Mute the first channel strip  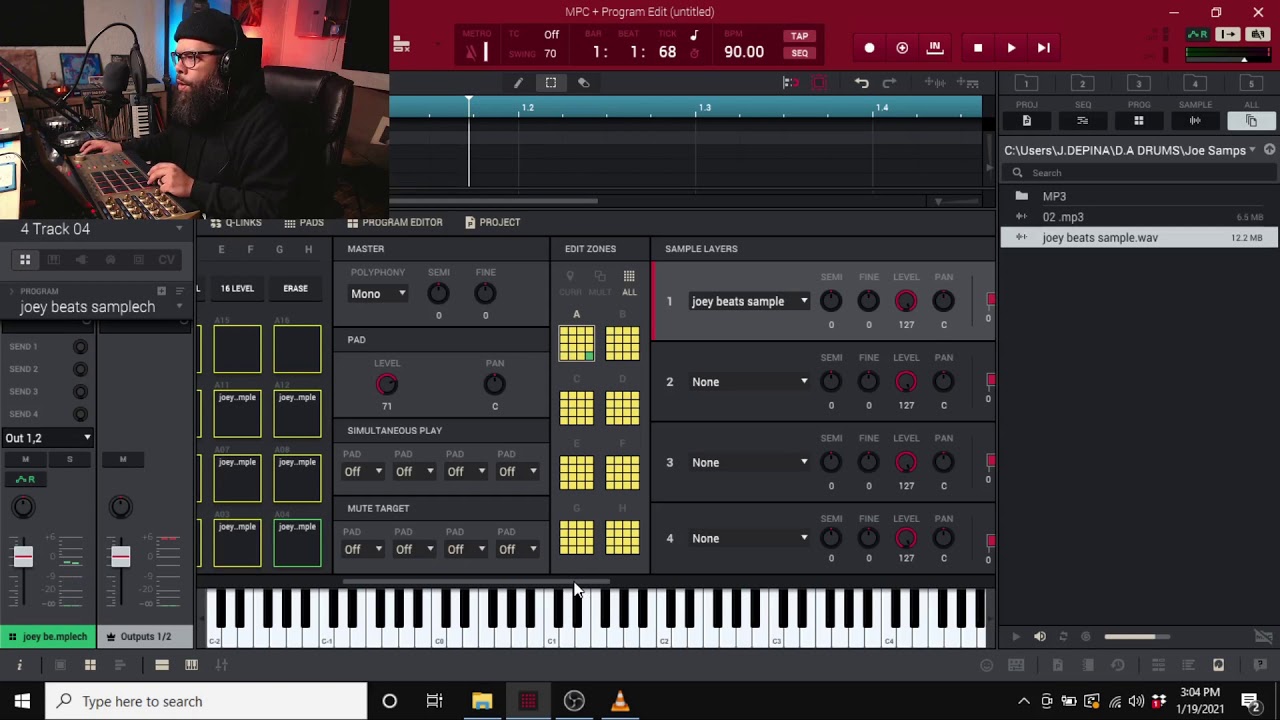pos(25,459)
